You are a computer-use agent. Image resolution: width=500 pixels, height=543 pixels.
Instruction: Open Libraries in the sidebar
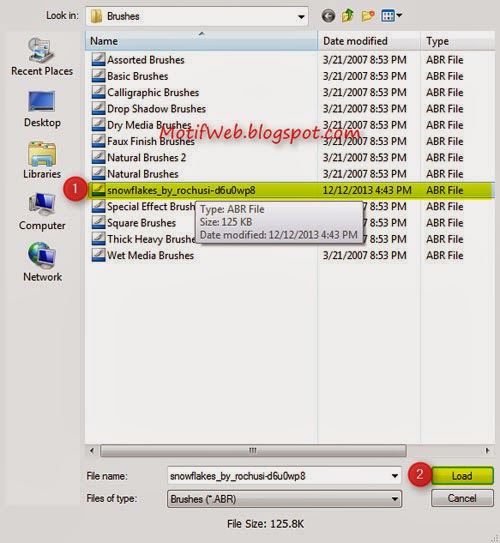tap(42, 160)
